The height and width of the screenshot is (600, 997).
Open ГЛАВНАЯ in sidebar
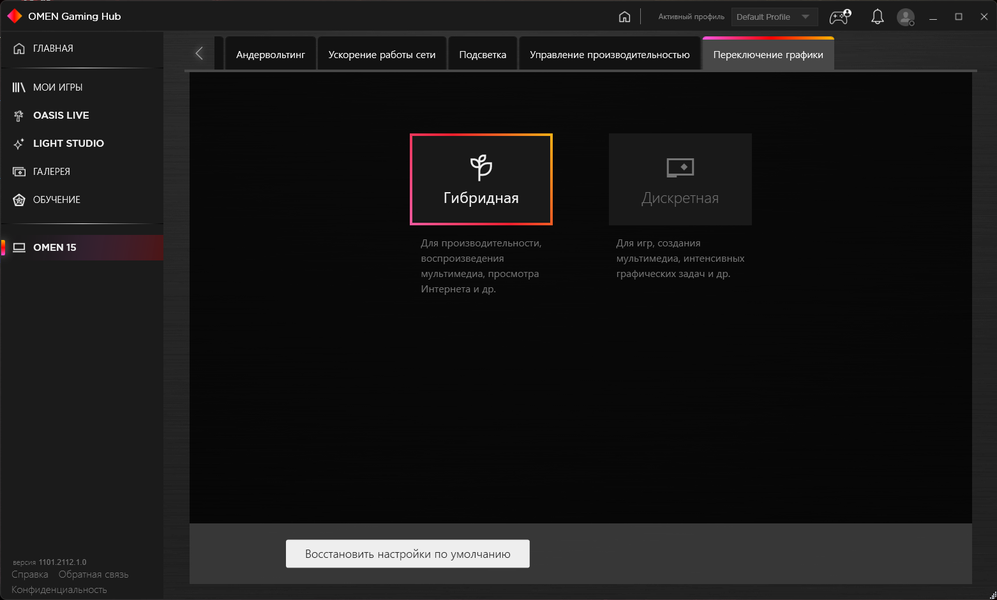coord(81,48)
